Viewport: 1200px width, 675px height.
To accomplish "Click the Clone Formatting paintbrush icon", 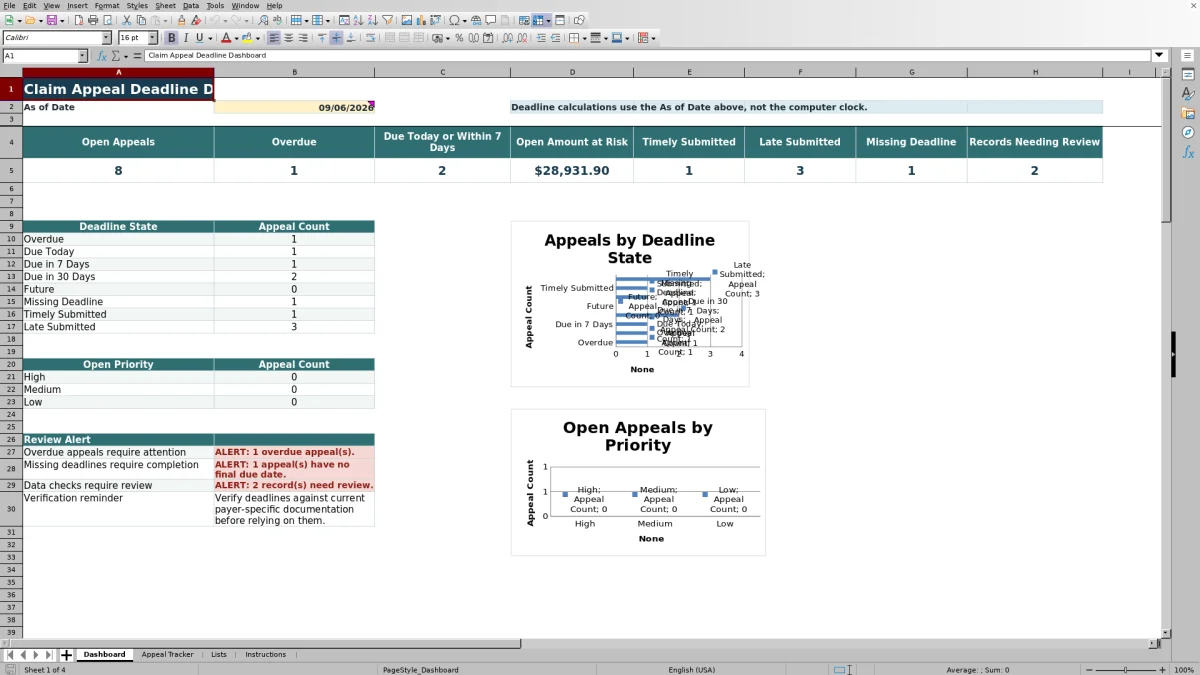I will click(181, 20).
